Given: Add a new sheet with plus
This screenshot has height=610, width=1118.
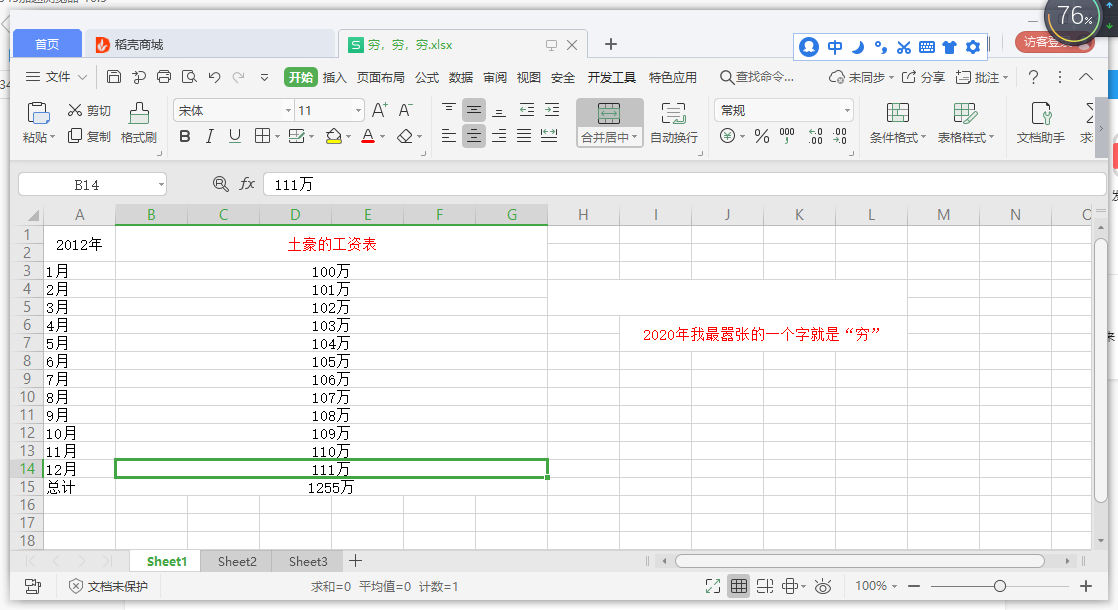Looking at the screenshot, I should 355,561.
